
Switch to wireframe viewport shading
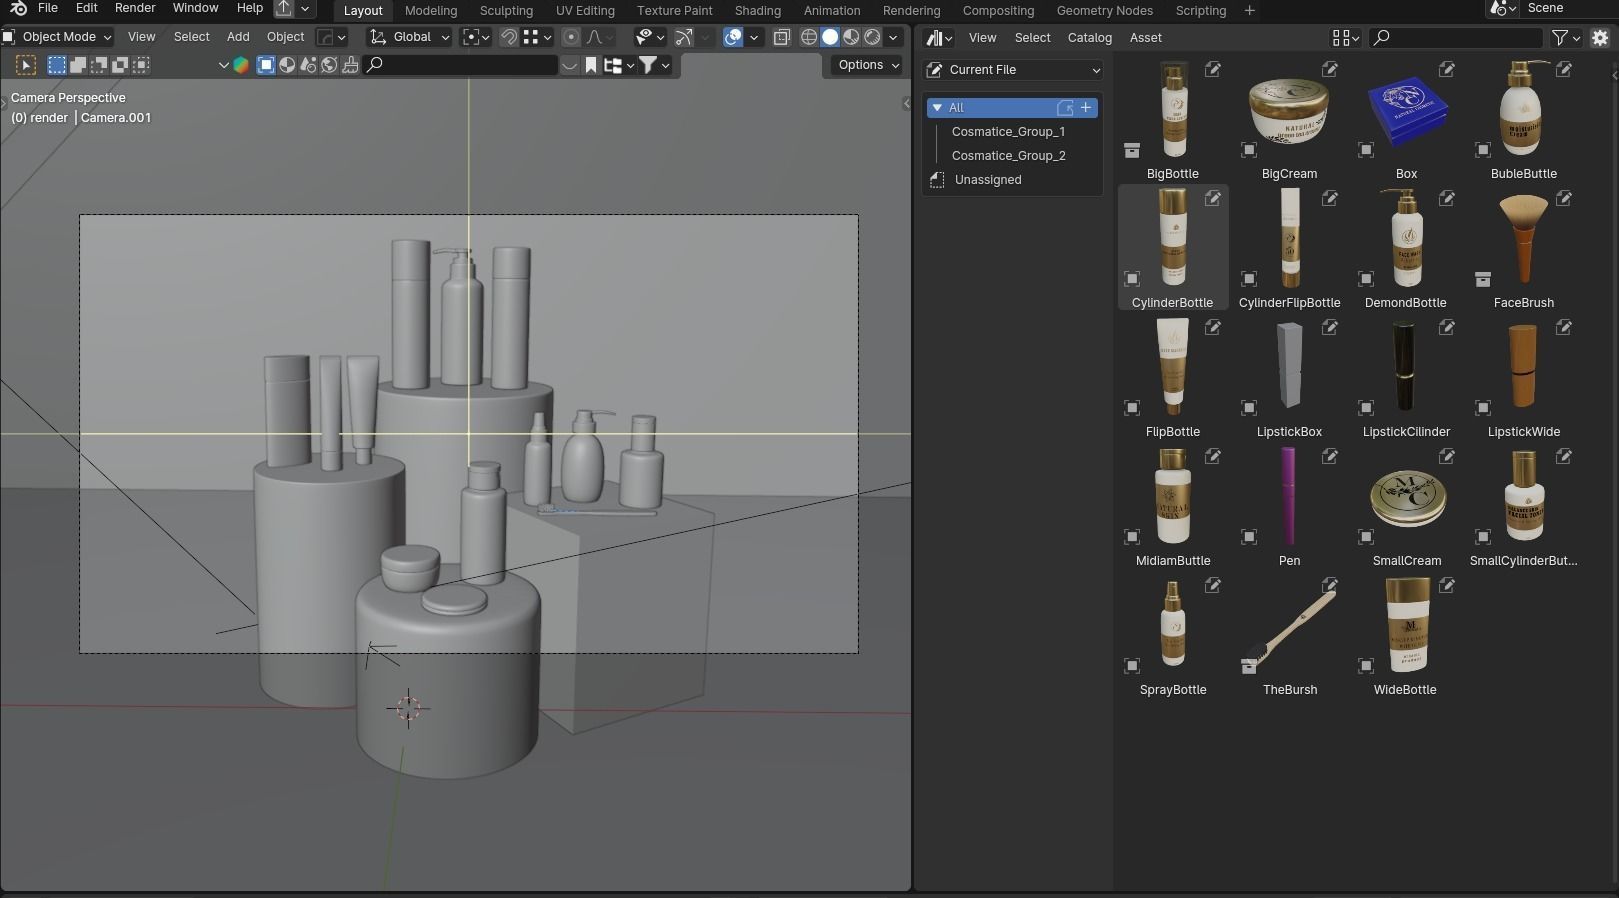click(809, 37)
